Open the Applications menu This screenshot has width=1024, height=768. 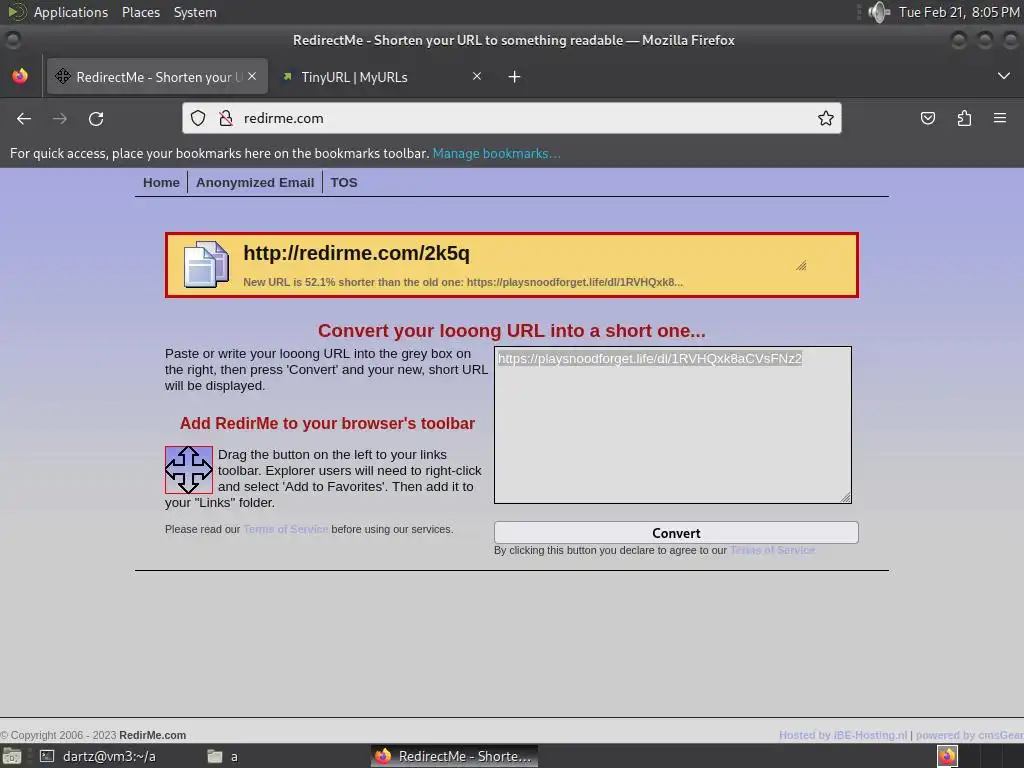tap(71, 12)
